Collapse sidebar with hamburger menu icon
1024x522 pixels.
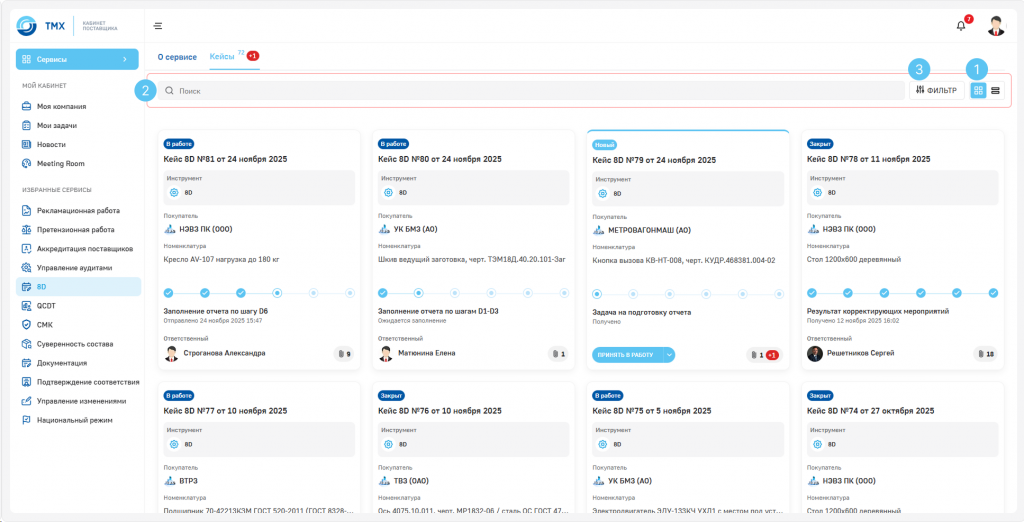(x=158, y=26)
